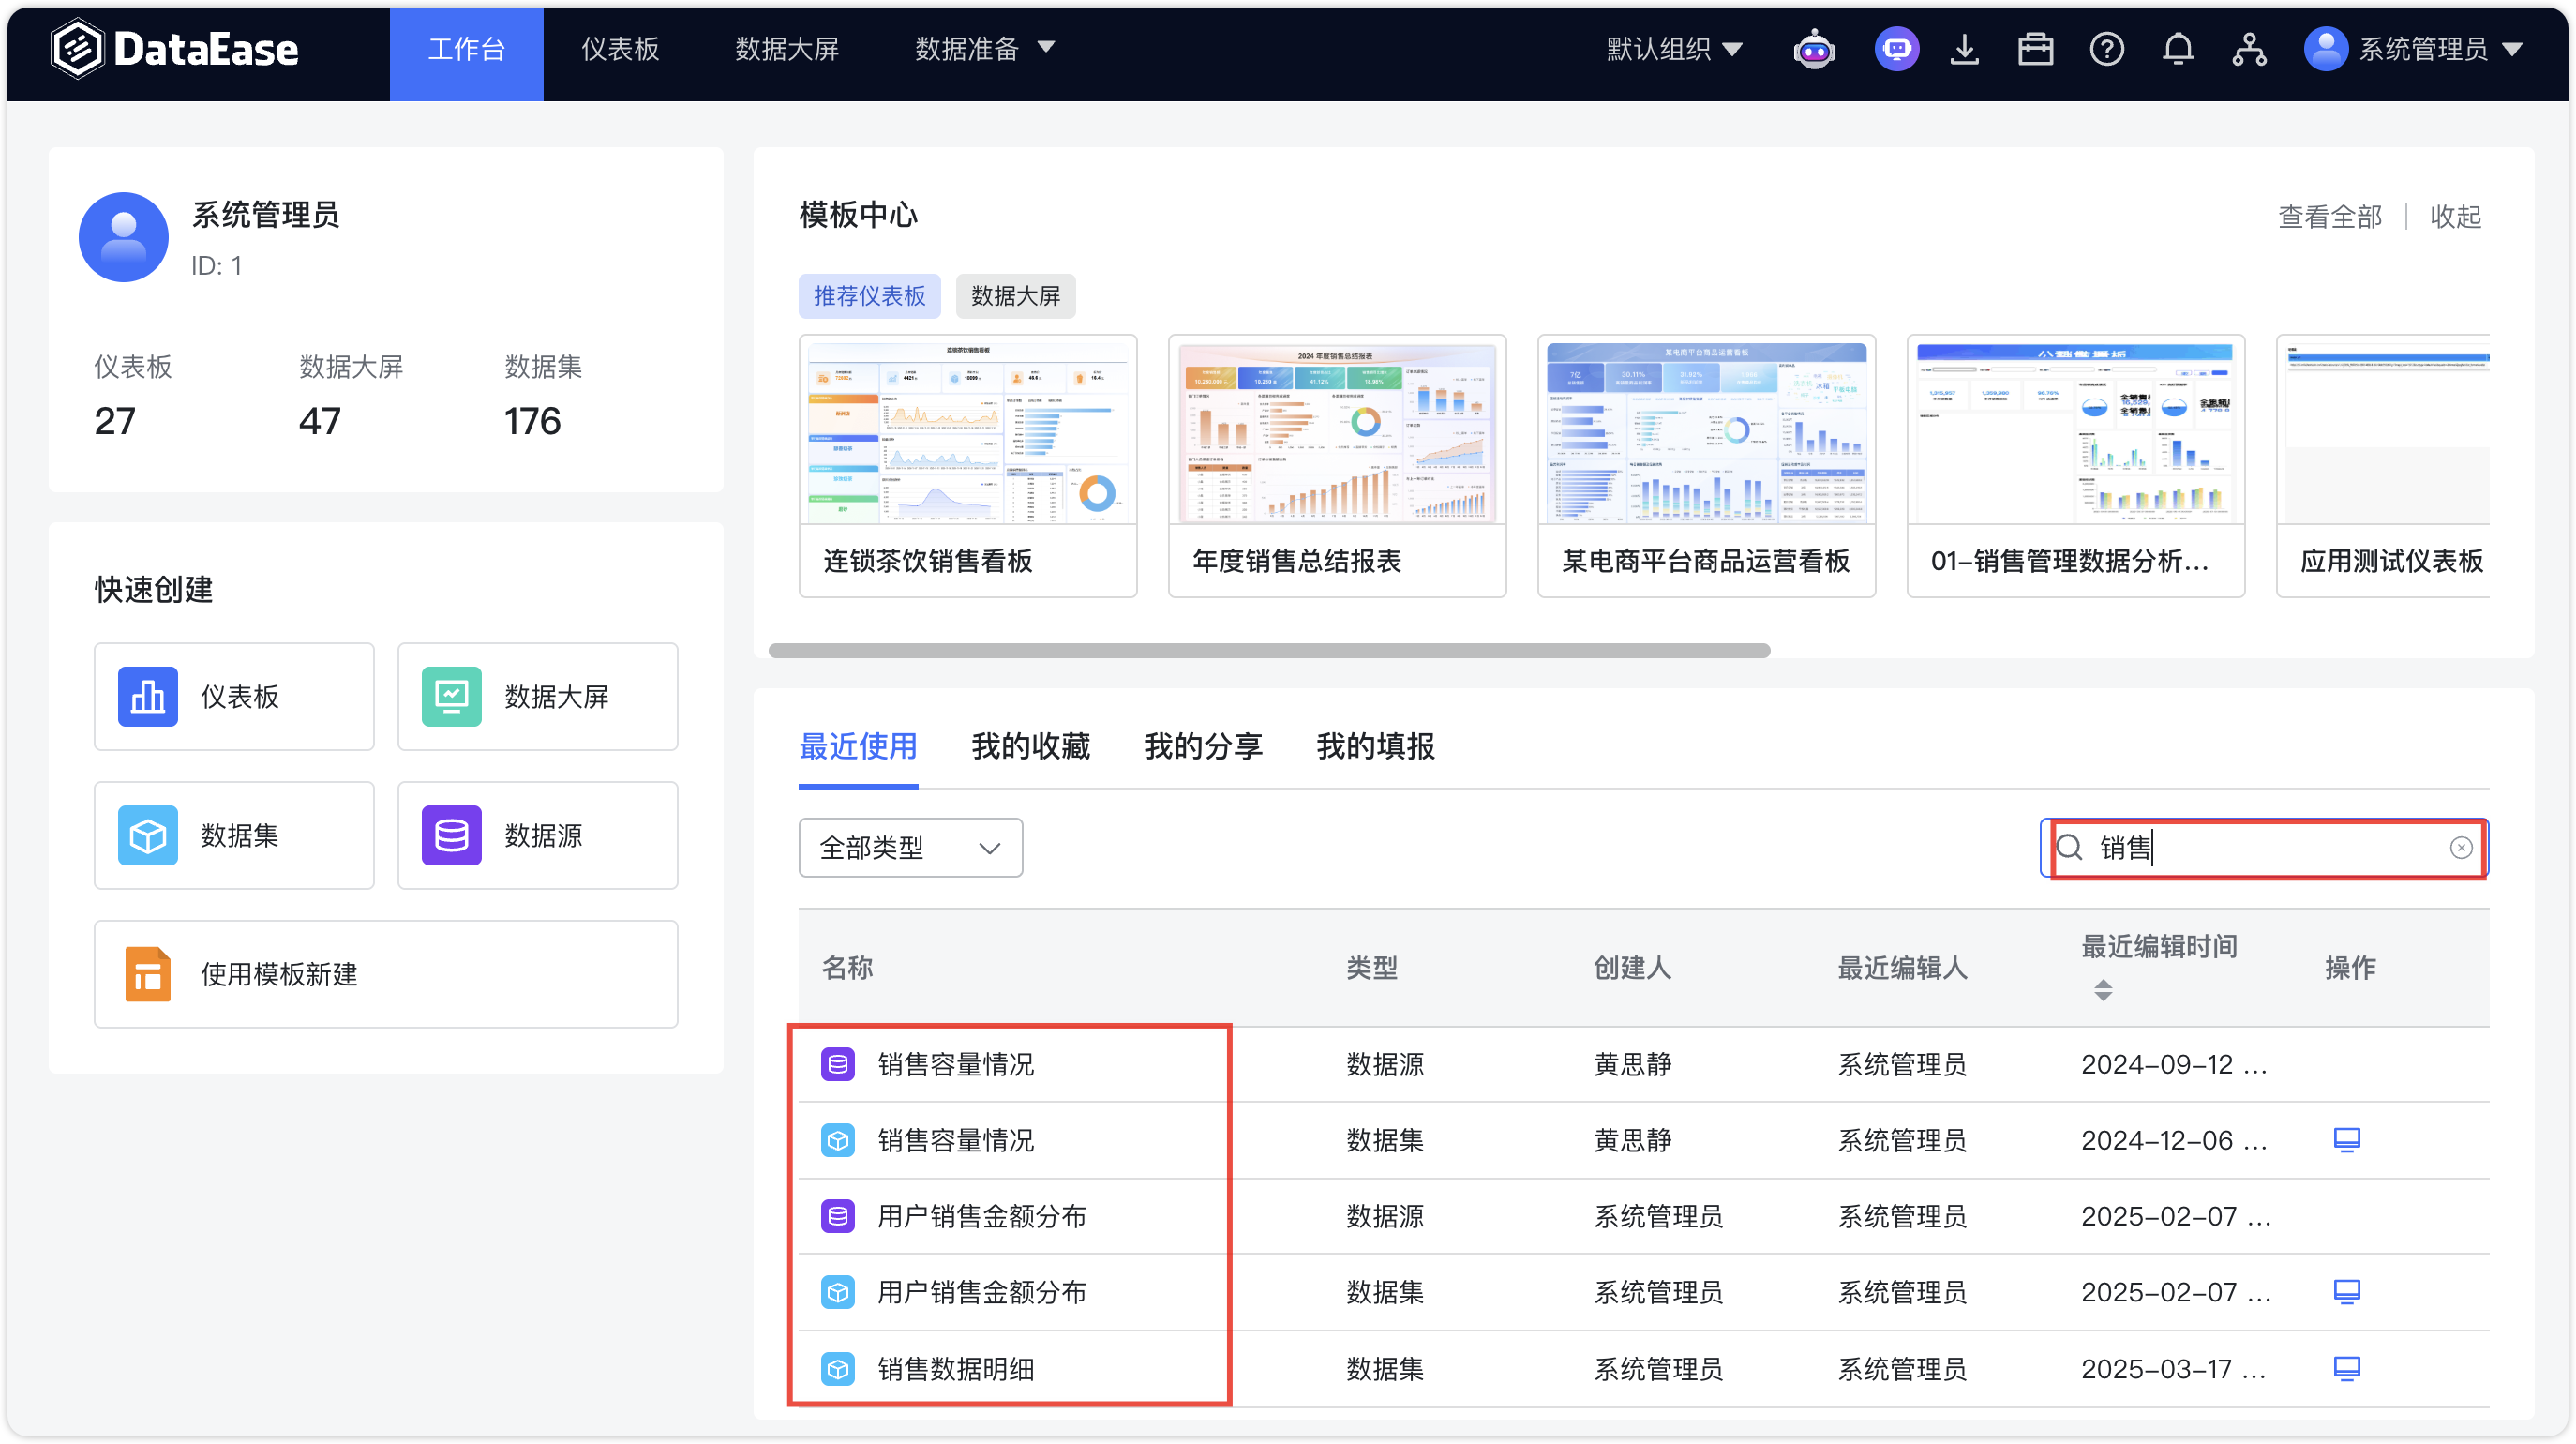
Task: Clear the 销售 search input
Action: 2462,848
